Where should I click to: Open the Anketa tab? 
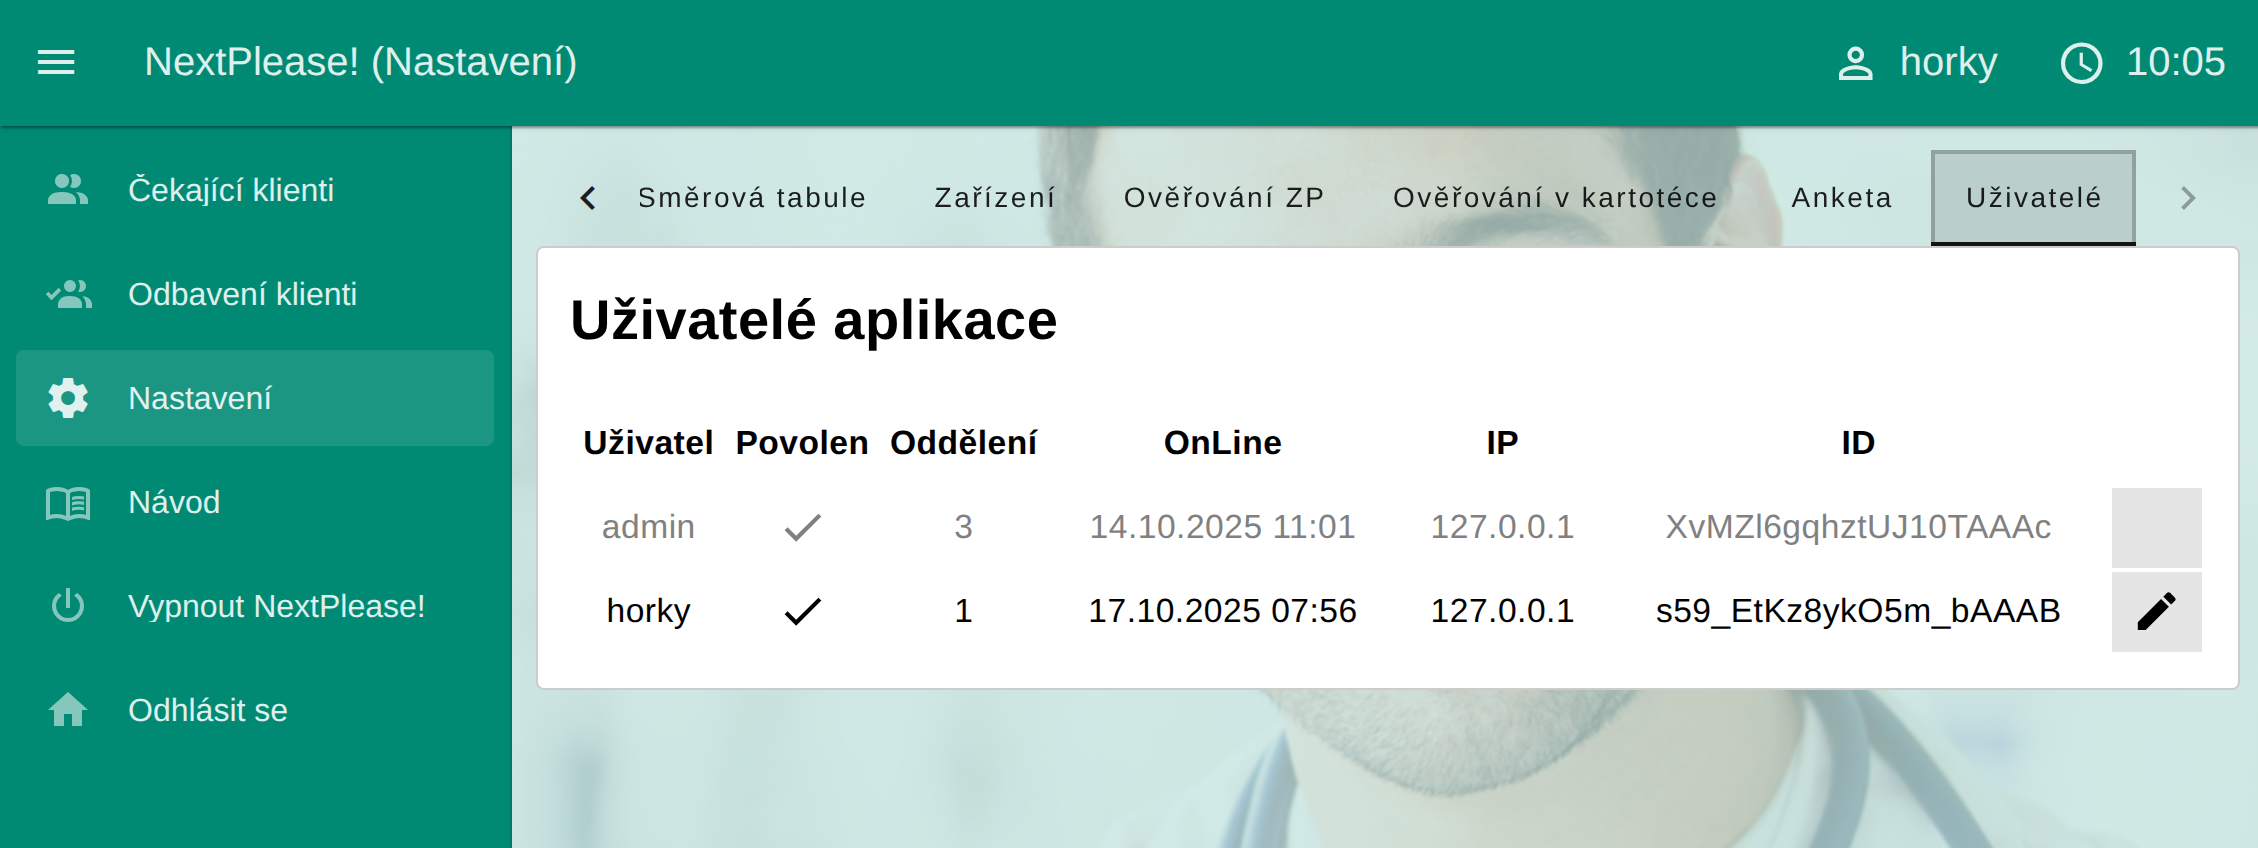1841,198
